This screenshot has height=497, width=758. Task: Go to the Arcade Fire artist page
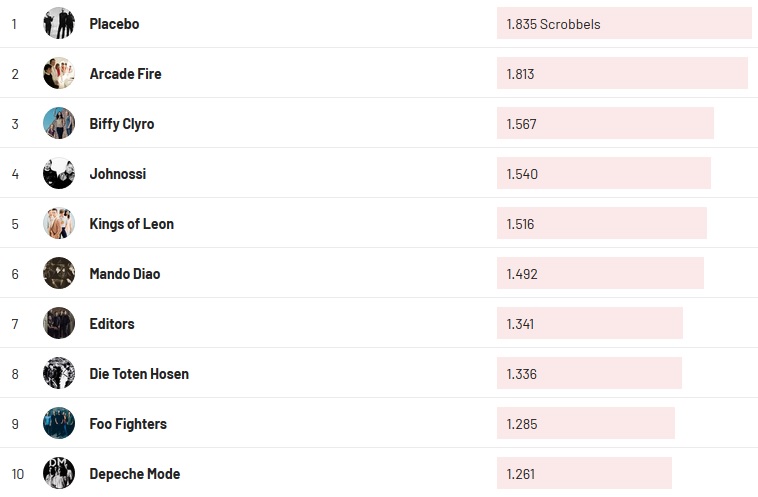(125, 73)
